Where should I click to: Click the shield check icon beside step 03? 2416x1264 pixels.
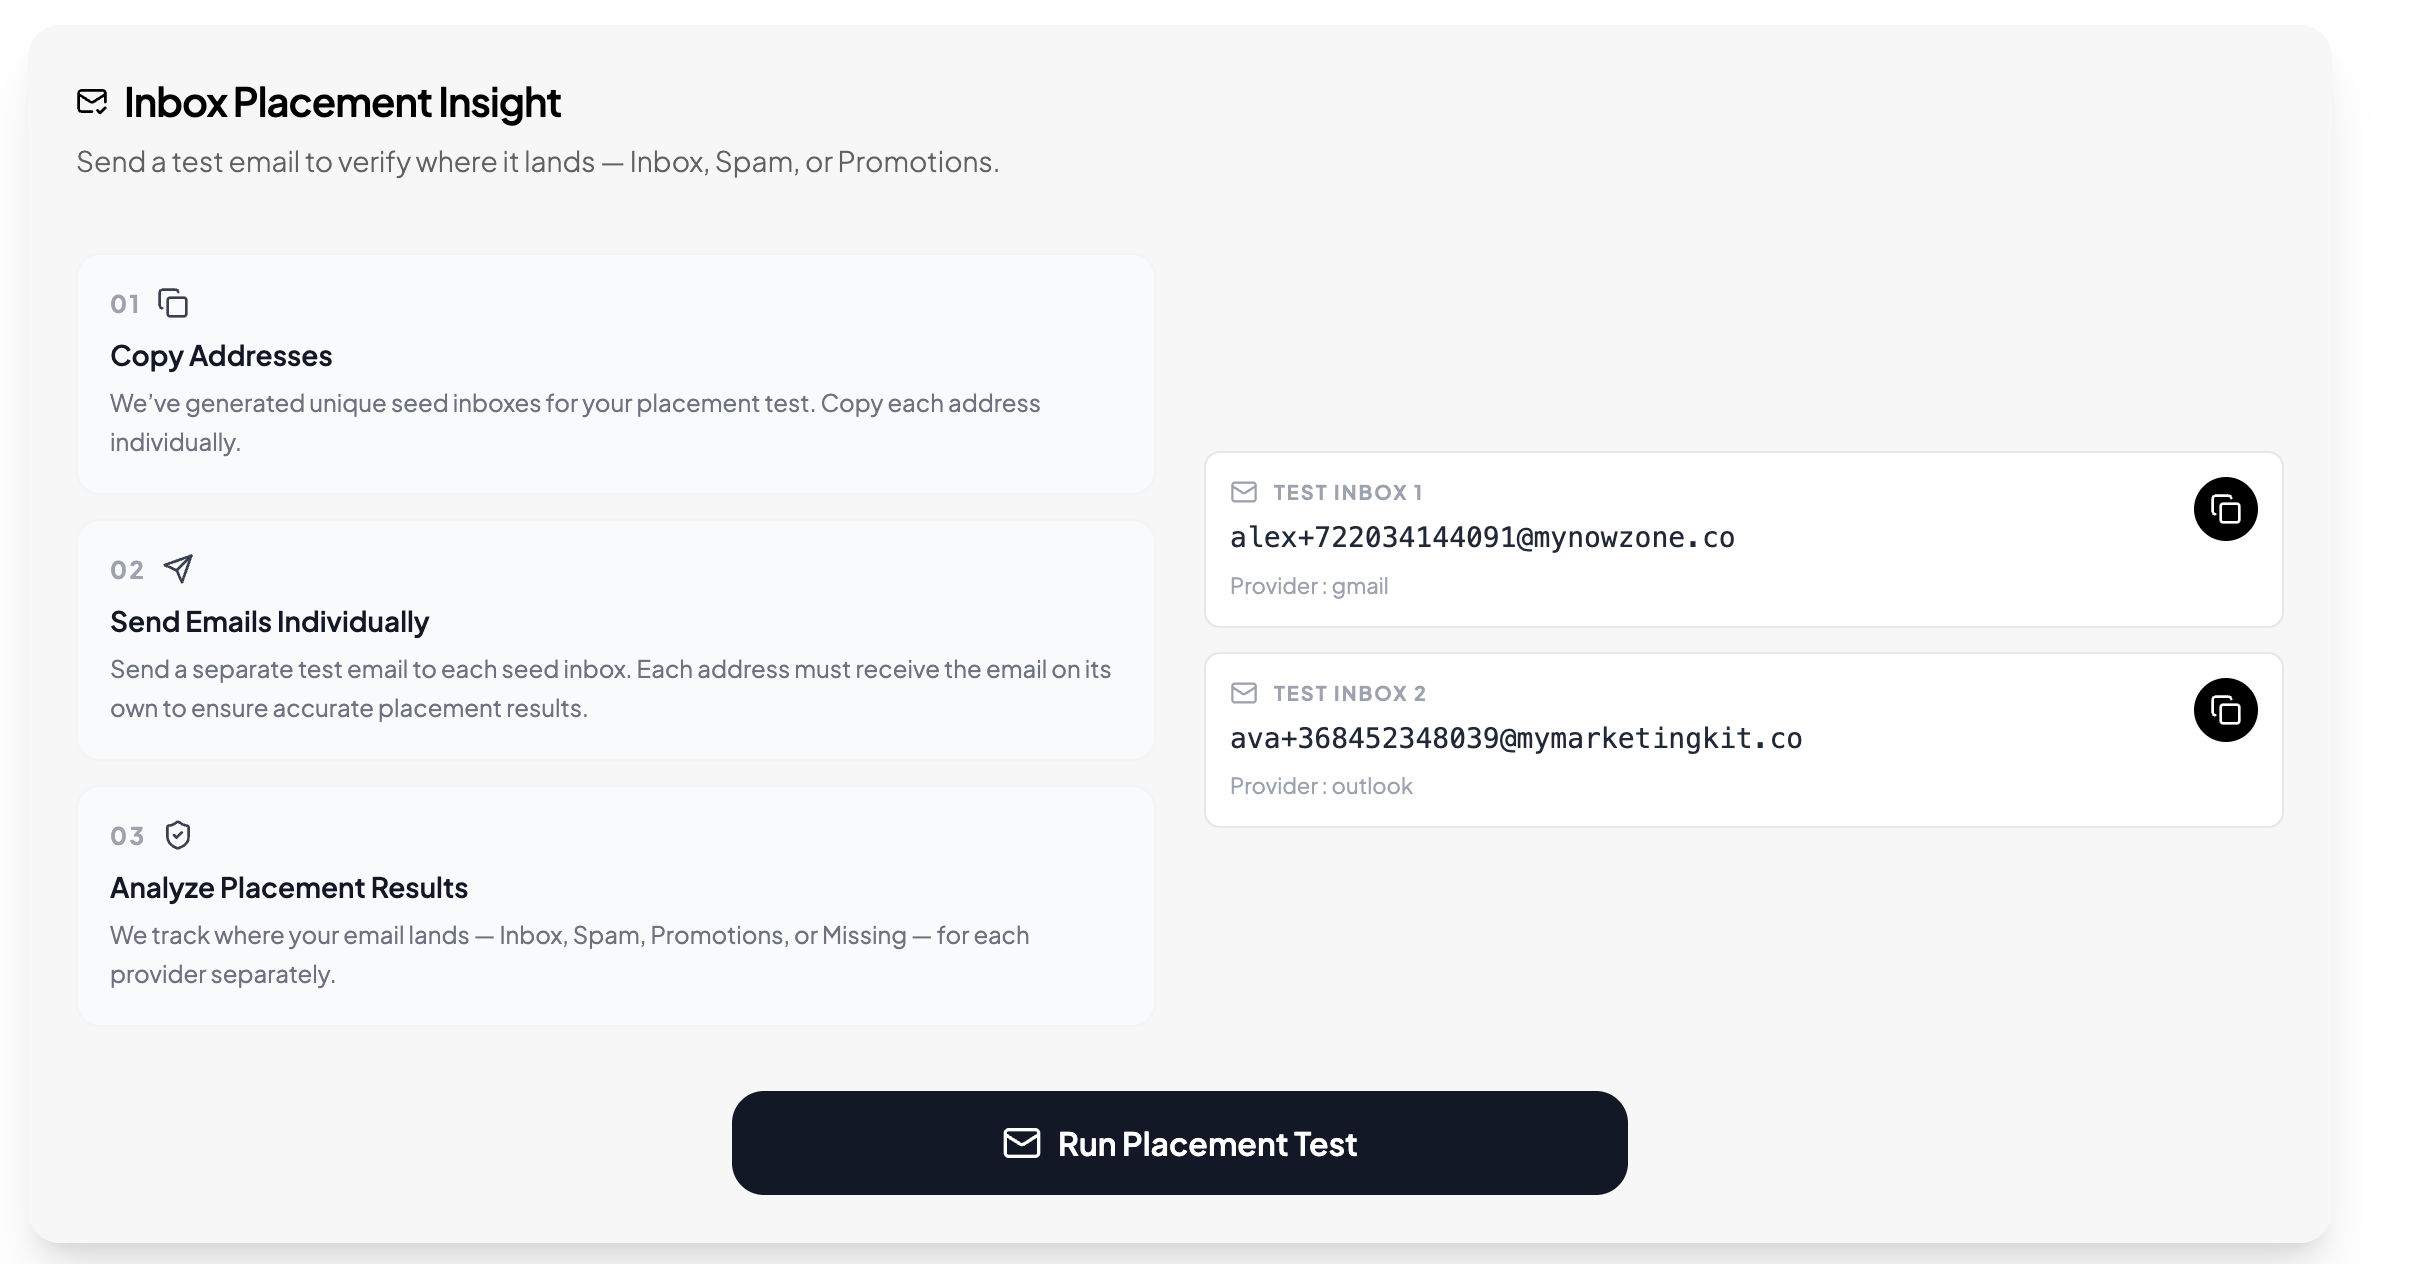click(x=178, y=835)
